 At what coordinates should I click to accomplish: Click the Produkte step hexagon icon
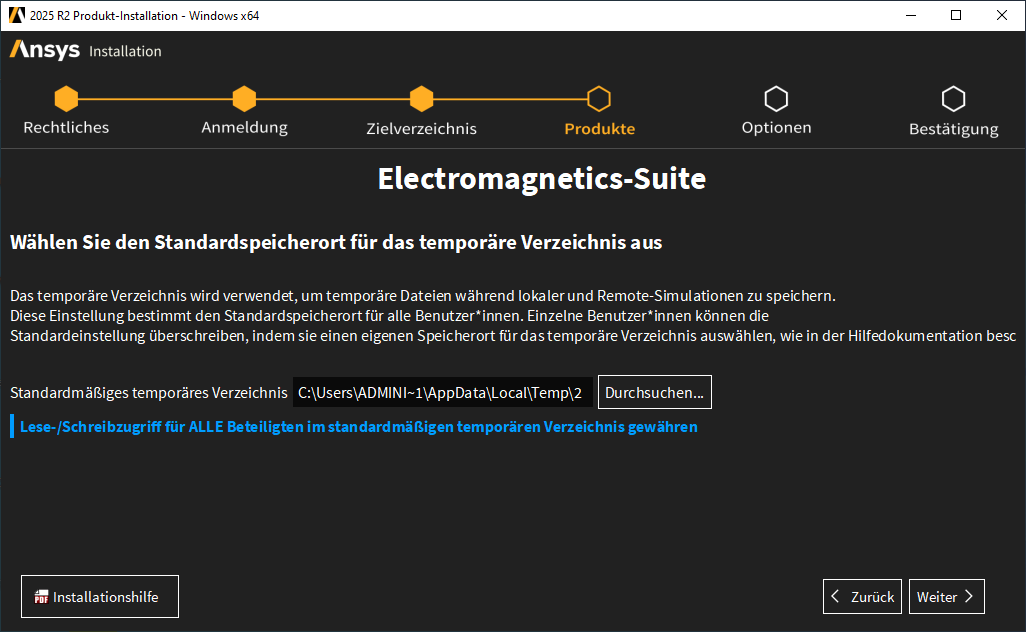(599, 99)
